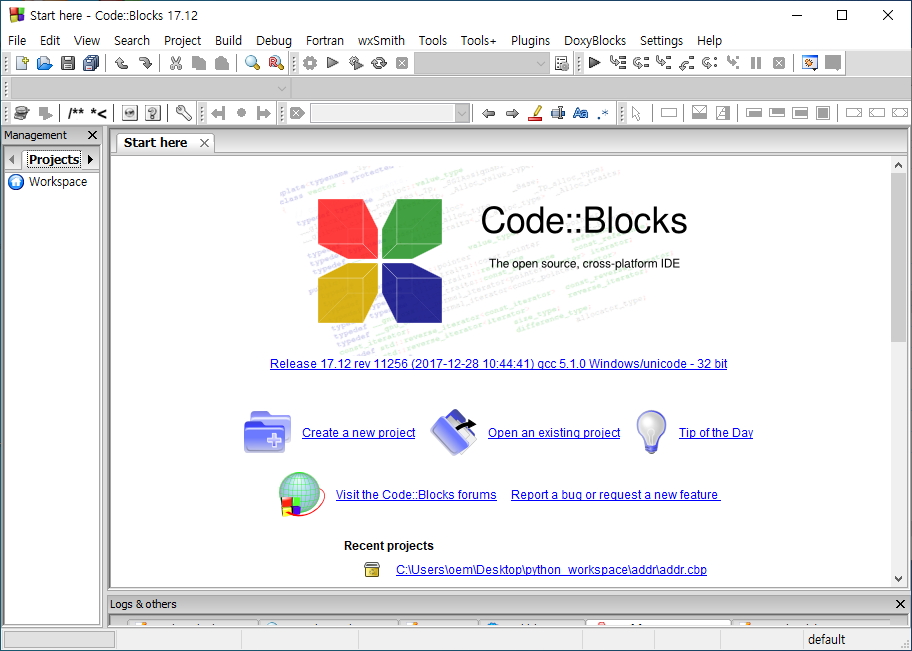Toggle match case Aa option
The height and width of the screenshot is (651, 912).
pos(580,113)
